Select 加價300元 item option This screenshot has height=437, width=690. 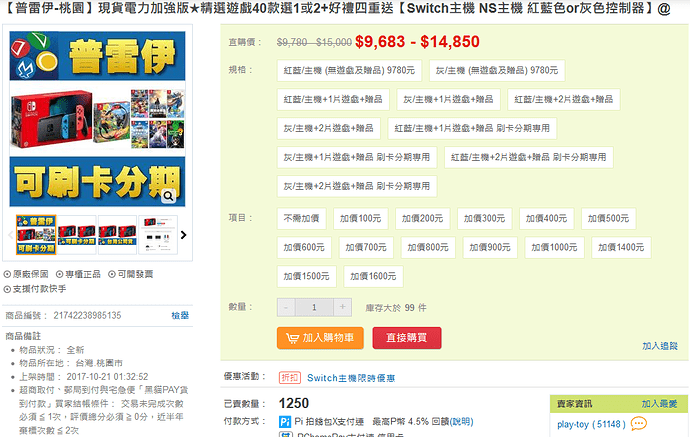[484, 219]
